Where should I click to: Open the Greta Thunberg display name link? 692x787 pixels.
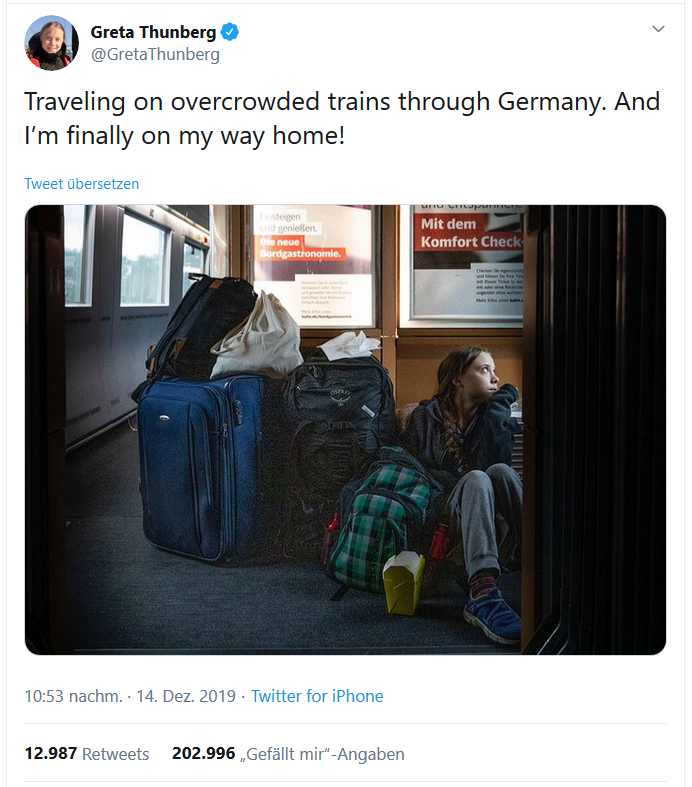[153, 32]
